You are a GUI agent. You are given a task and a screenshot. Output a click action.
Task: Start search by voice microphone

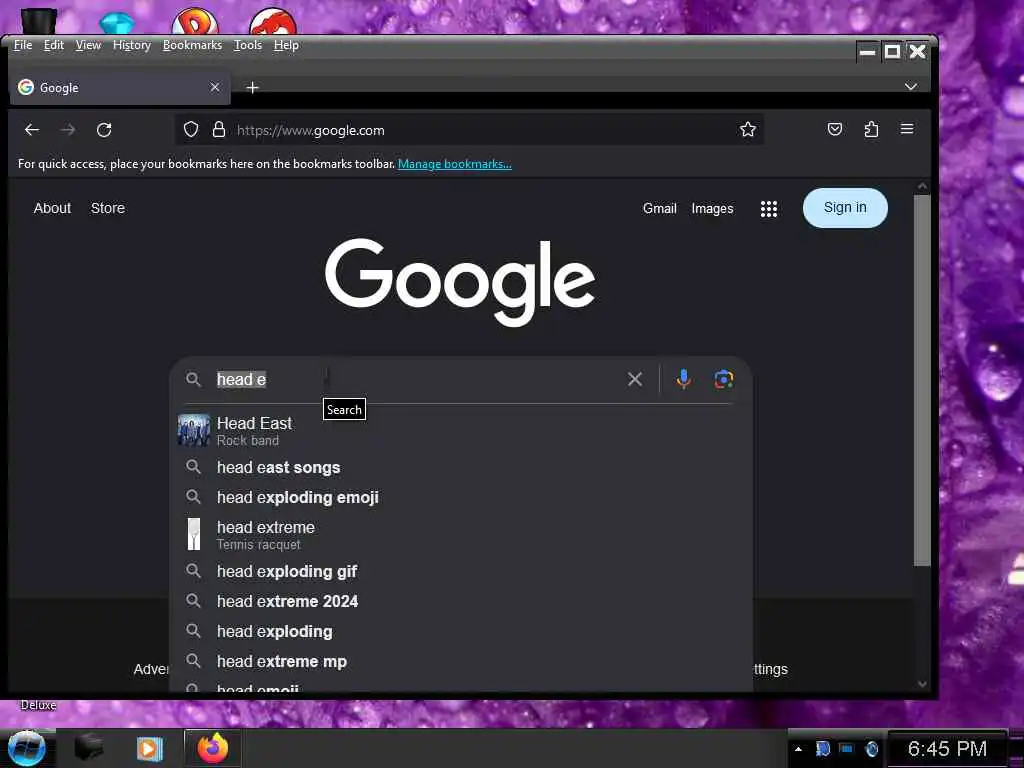tap(683, 379)
